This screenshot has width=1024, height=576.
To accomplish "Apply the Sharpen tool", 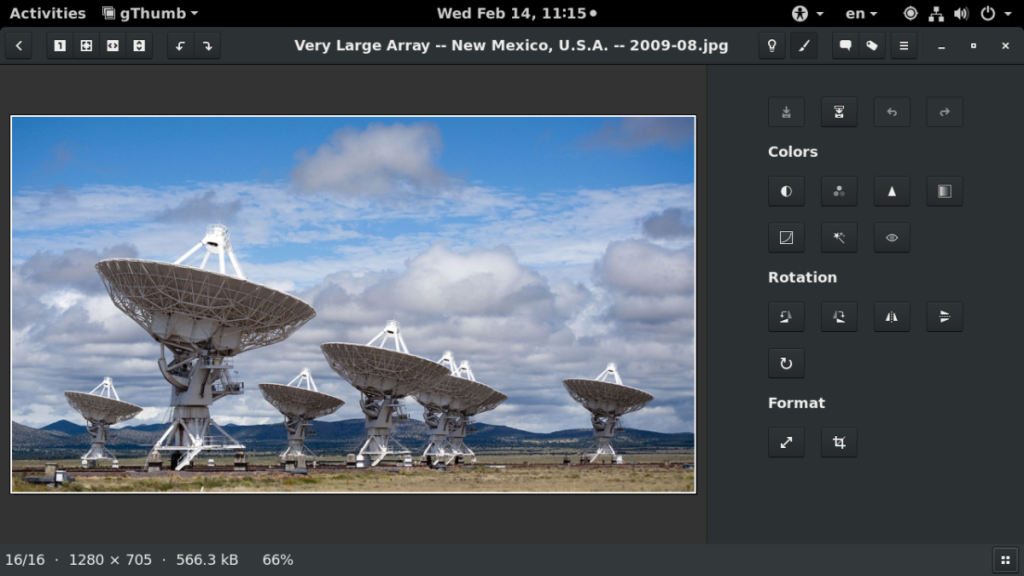I will (x=891, y=191).
